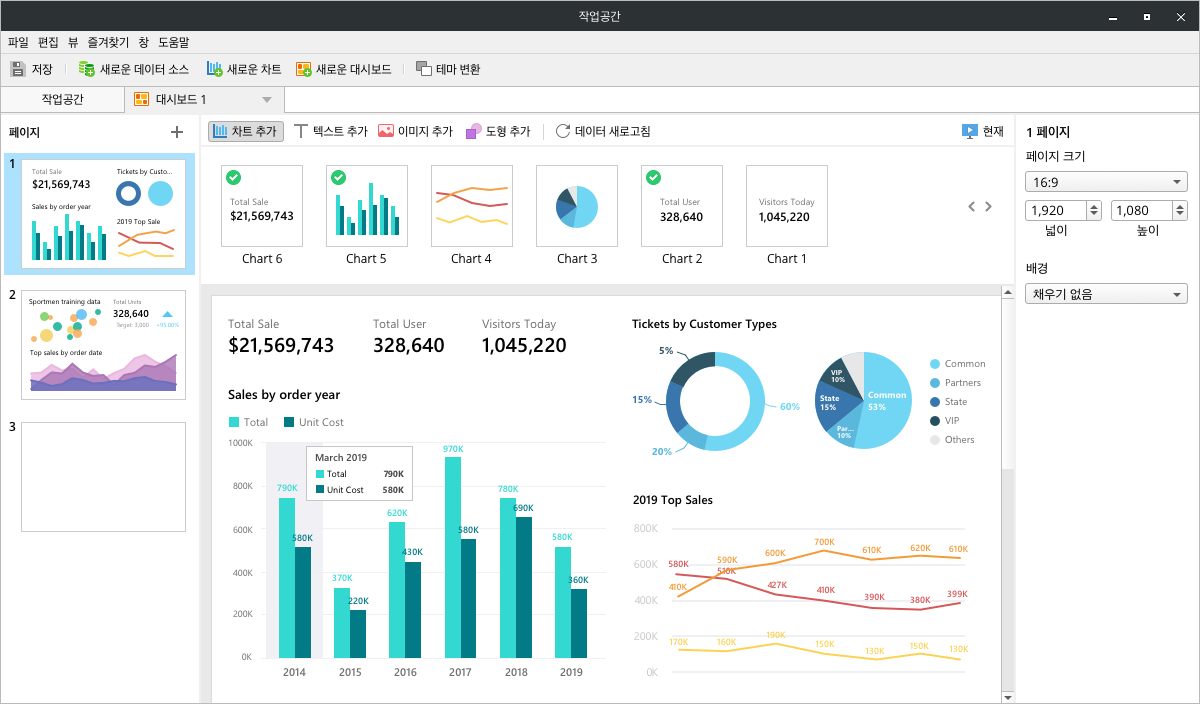Screen dimensions: 1200x704
Task: Expand the 대시보드 1 tab dropdown arrow
Action: [265, 99]
